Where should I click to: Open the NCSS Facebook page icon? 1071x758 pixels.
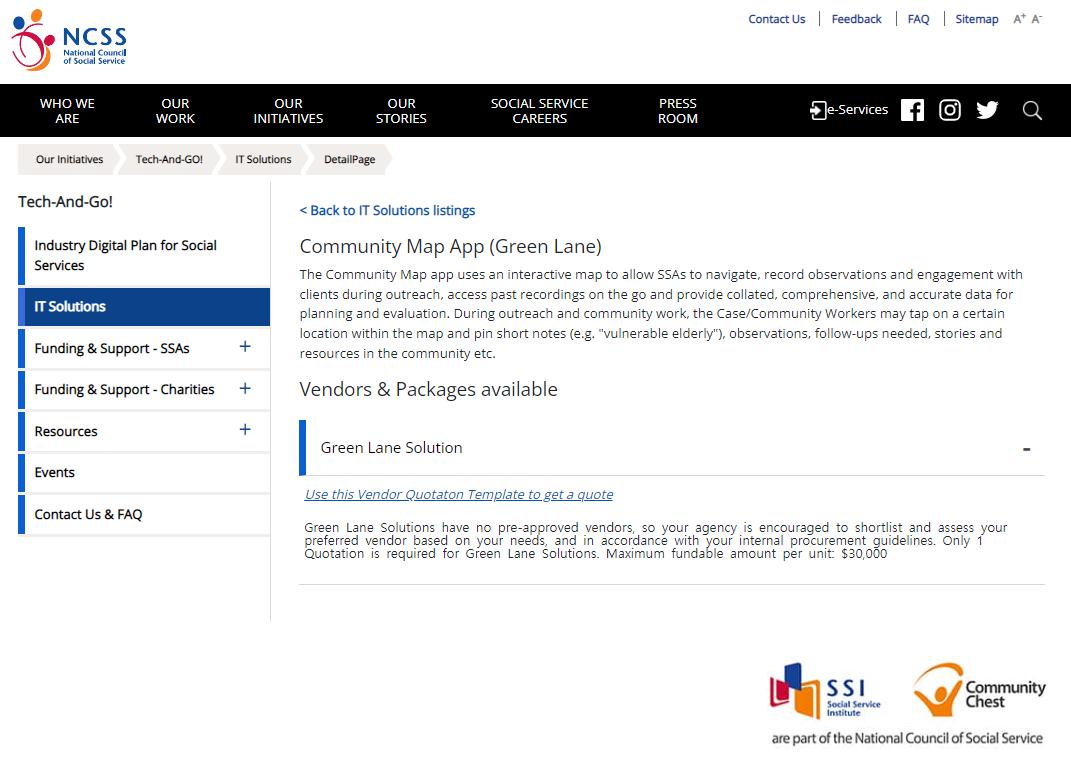912,110
